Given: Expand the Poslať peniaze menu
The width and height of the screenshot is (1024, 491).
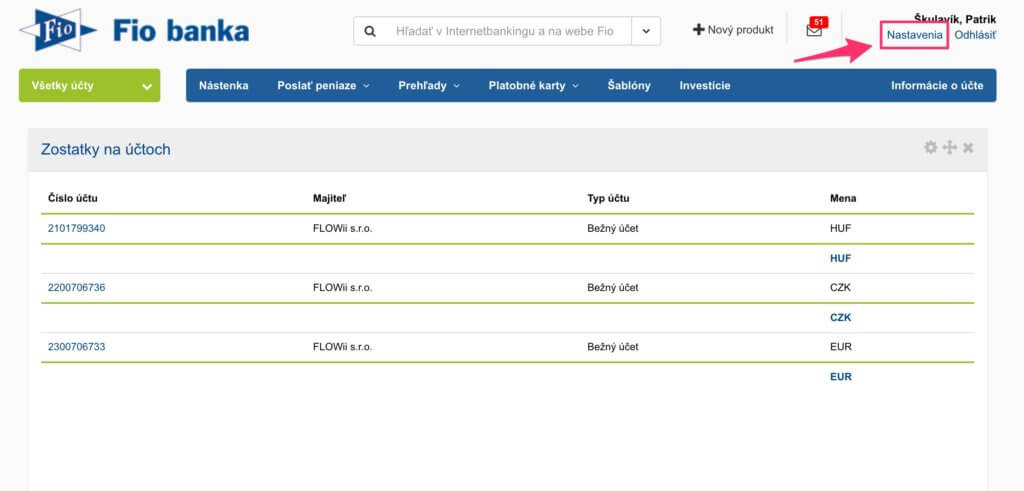Looking at the screenshot, I should [323, 86].
